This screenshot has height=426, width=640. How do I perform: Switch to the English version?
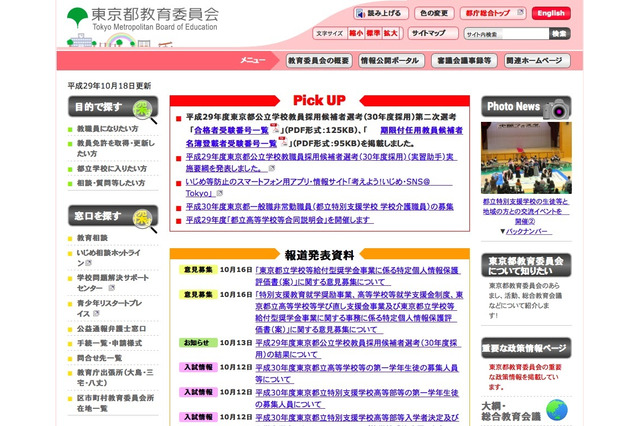coord(551,13)
